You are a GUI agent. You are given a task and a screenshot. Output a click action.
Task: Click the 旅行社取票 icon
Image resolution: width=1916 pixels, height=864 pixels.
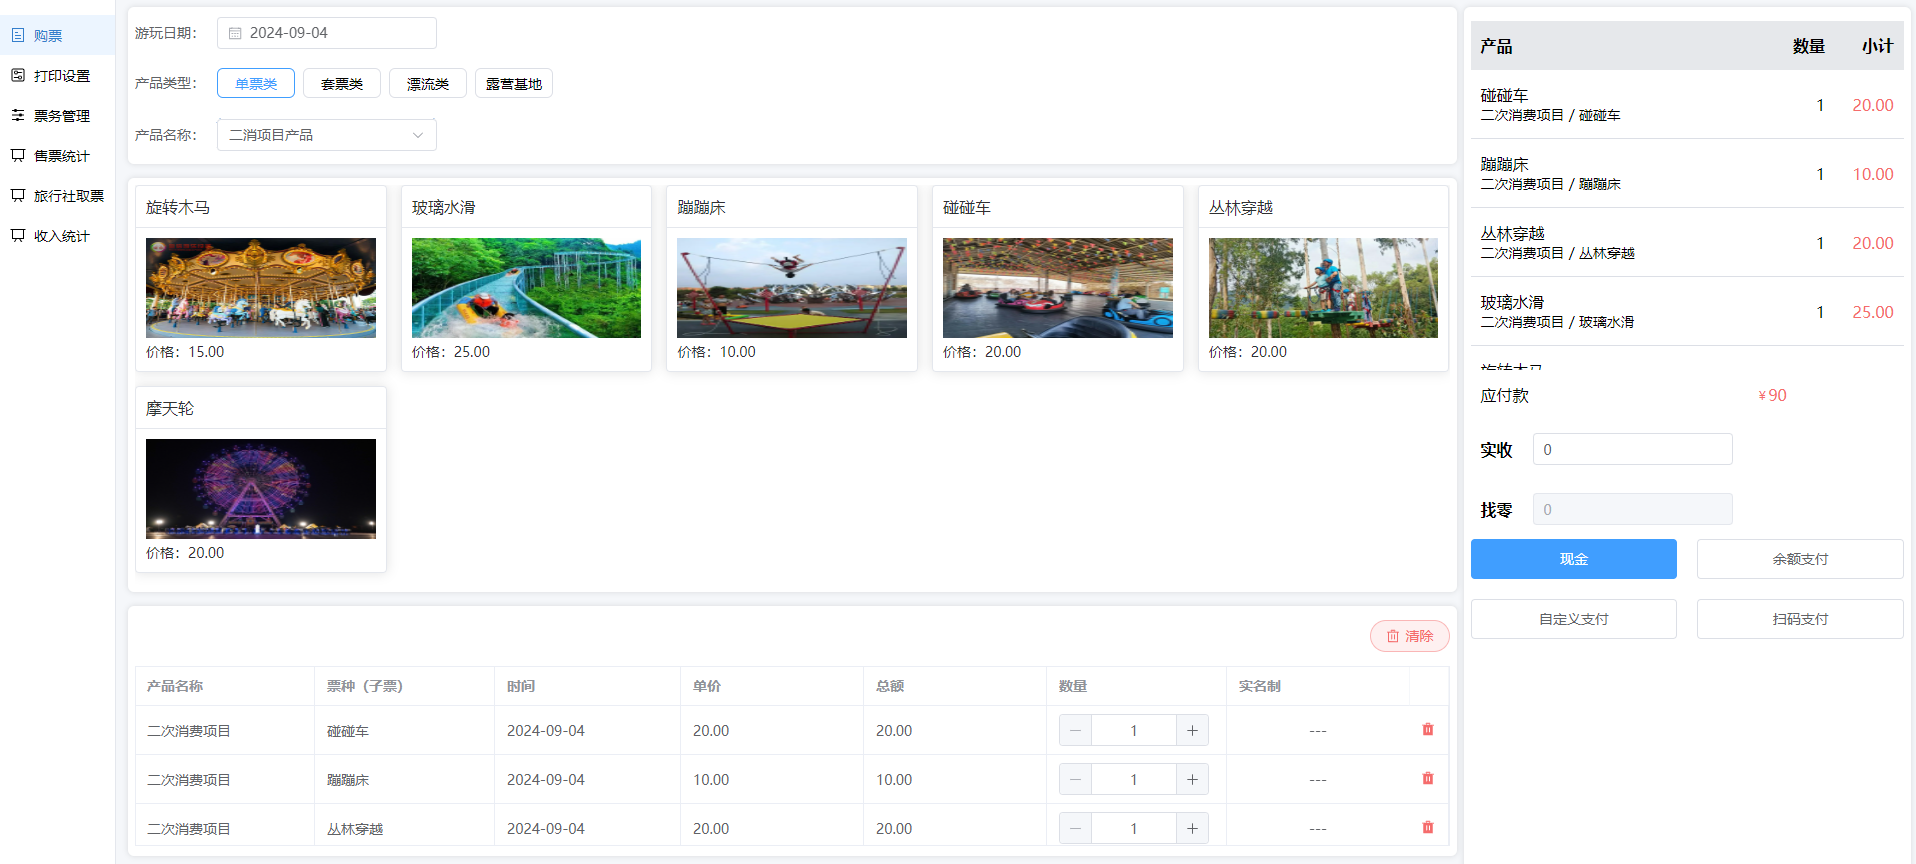click(18, 195)
